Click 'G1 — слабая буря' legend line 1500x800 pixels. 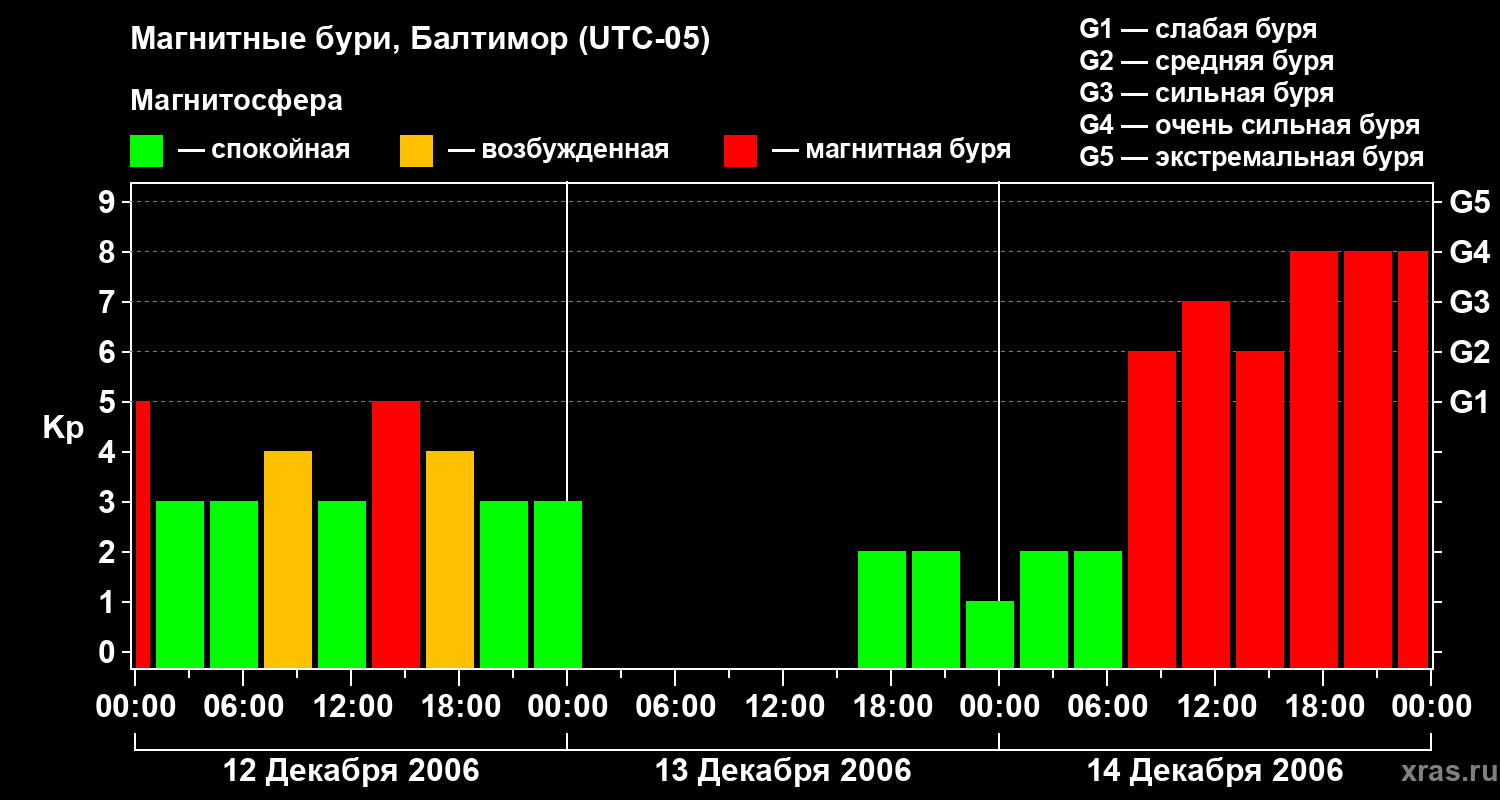click(x=1198, y=29)
